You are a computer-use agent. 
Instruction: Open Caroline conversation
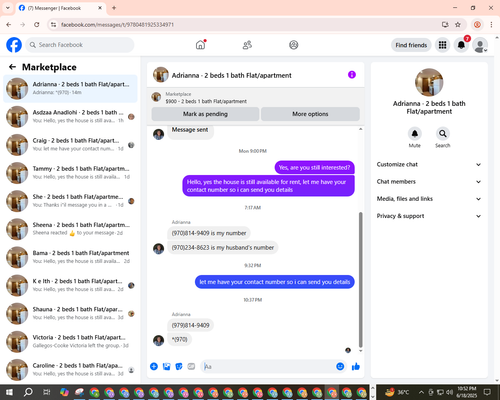pos(70,370)
